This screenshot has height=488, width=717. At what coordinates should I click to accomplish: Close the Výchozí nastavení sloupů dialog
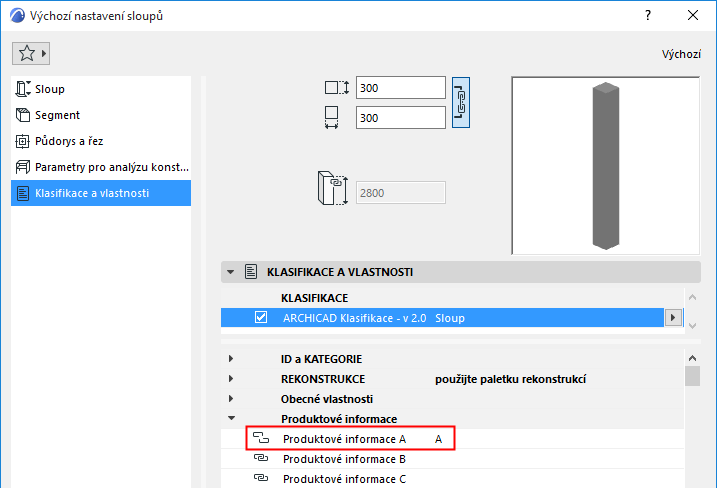pyautogui.click(x=693, y=16)
